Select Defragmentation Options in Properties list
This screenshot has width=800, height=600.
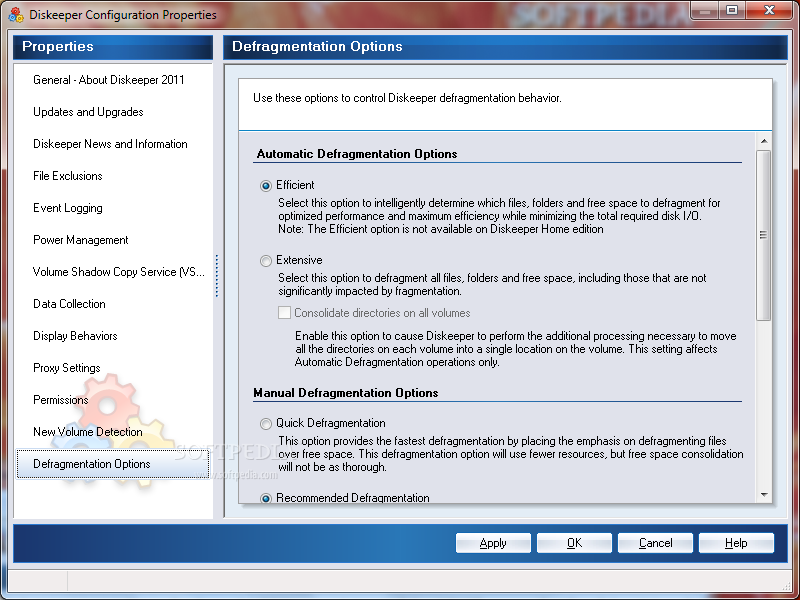(x=113, y=464)
